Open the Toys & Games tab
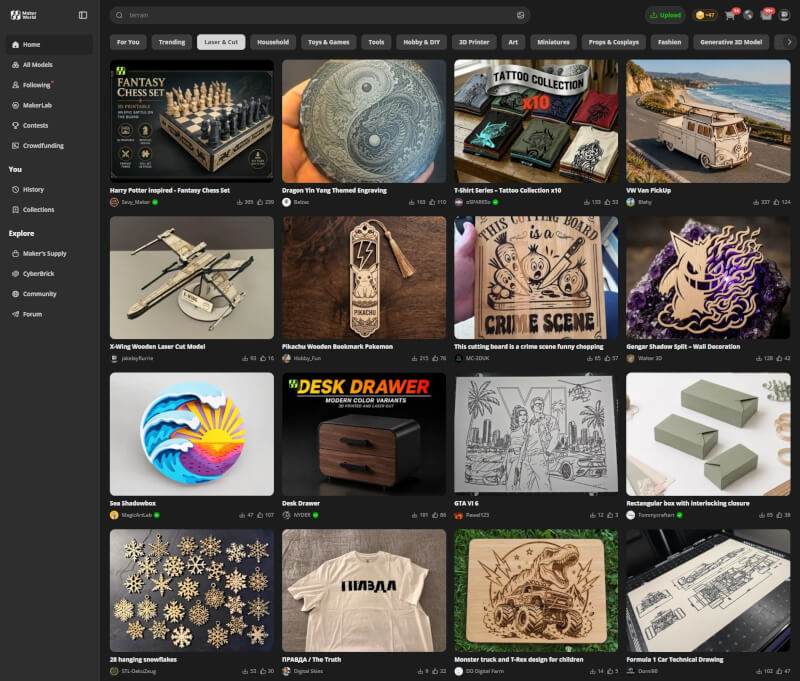 [x=329, y=42]
